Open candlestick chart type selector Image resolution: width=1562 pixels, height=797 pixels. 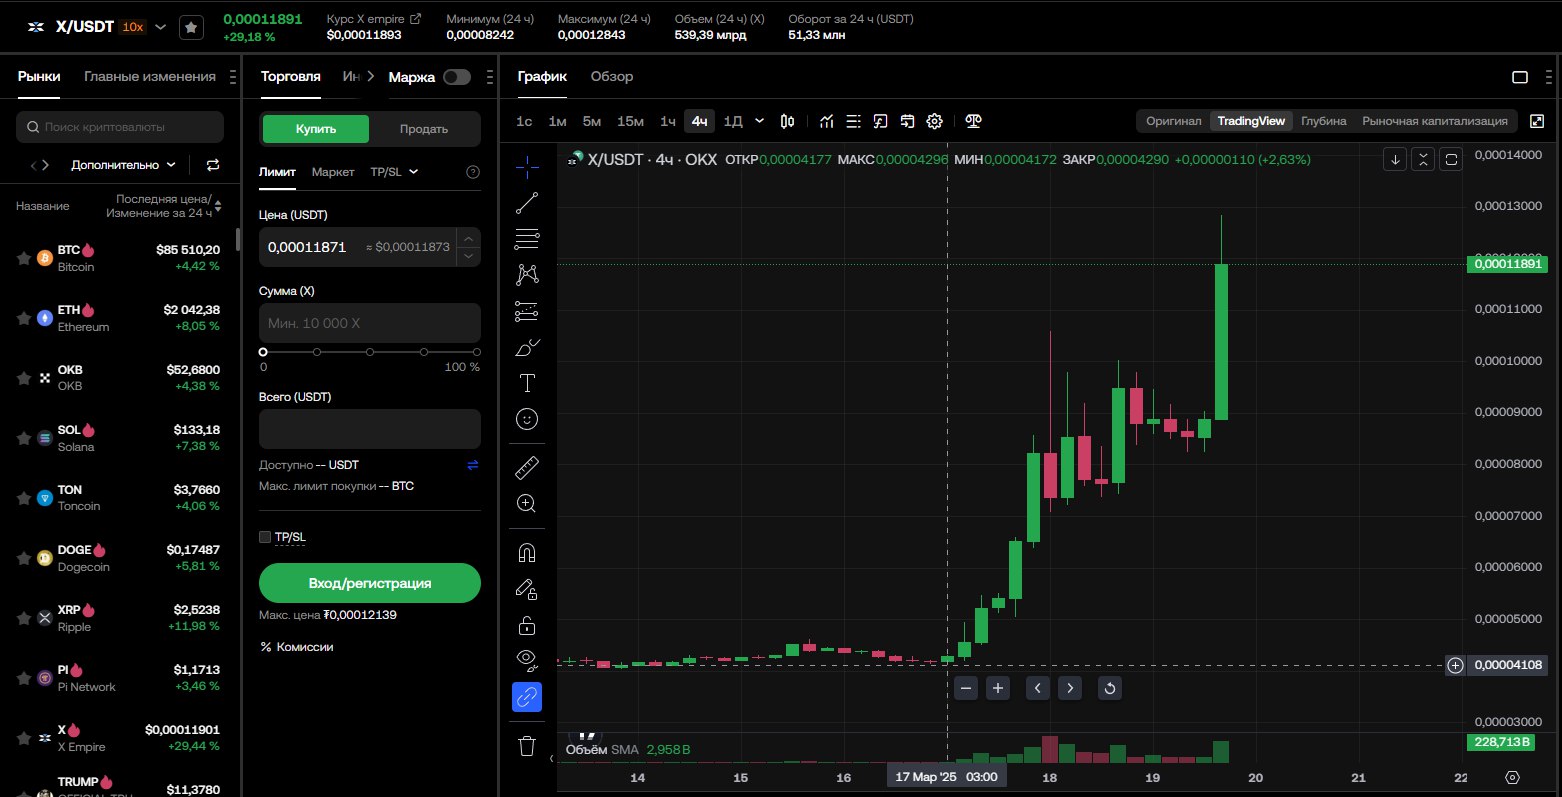pyautogui.click(x=787, y=121)
